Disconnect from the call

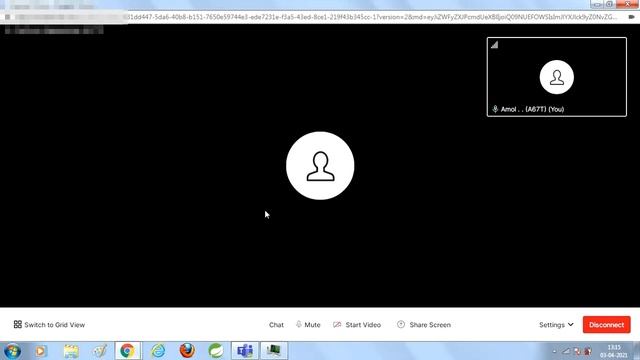coord(607,324)
